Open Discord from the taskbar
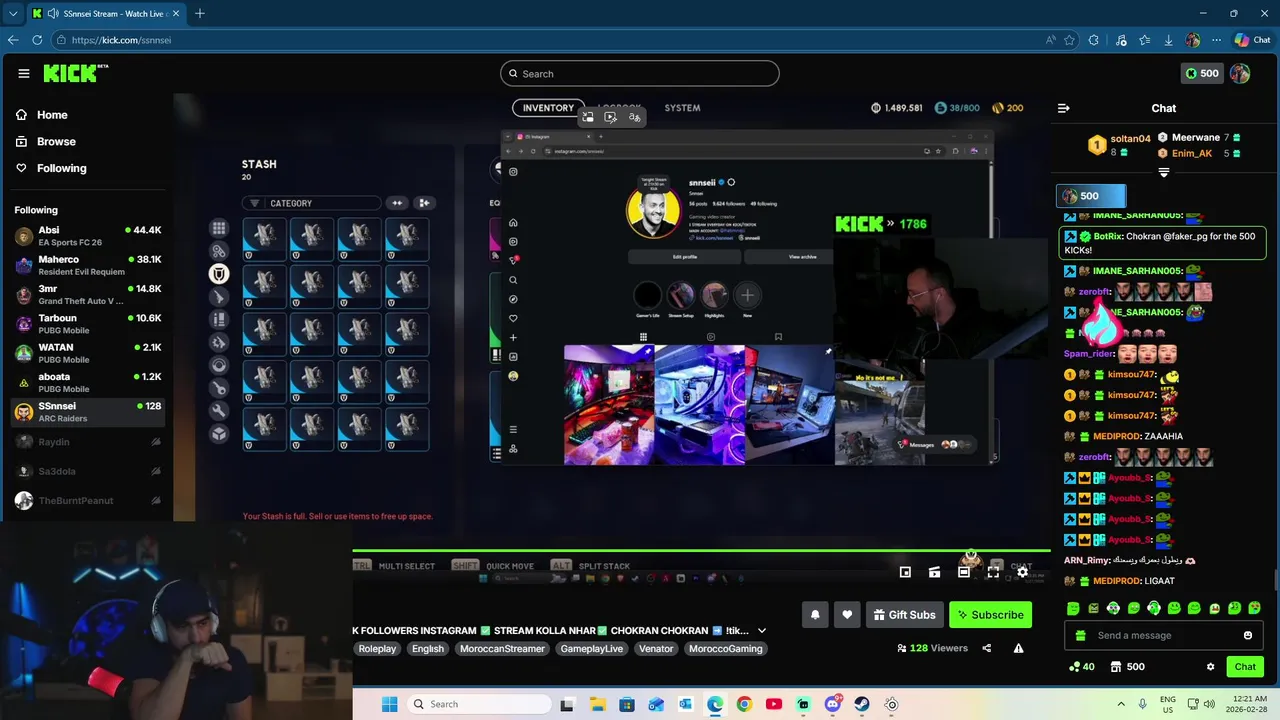 click(832, 704)
